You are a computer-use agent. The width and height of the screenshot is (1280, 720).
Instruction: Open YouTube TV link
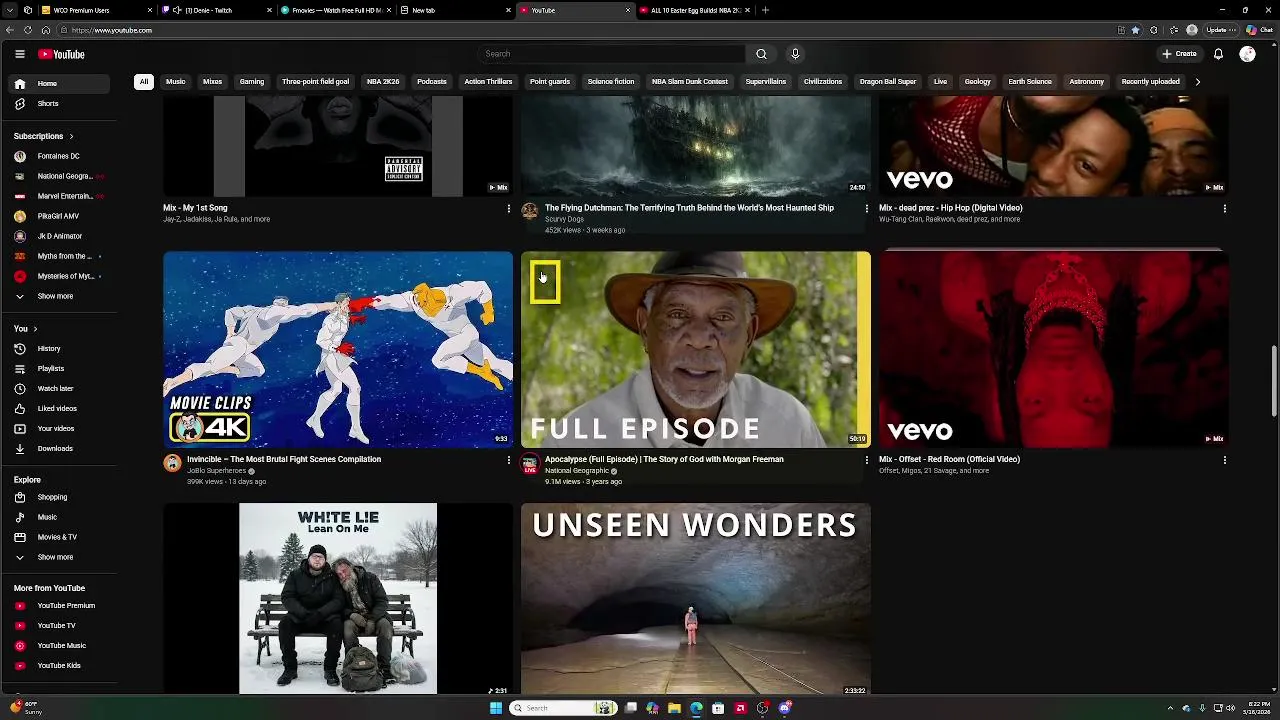(60, 626)
